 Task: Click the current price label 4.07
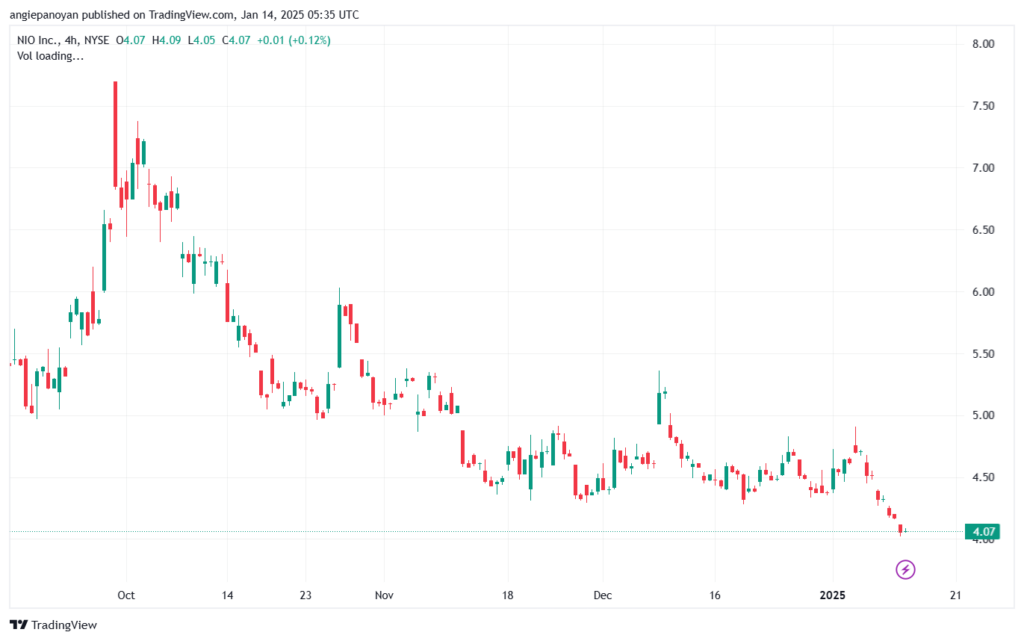[x=983, y=531]
